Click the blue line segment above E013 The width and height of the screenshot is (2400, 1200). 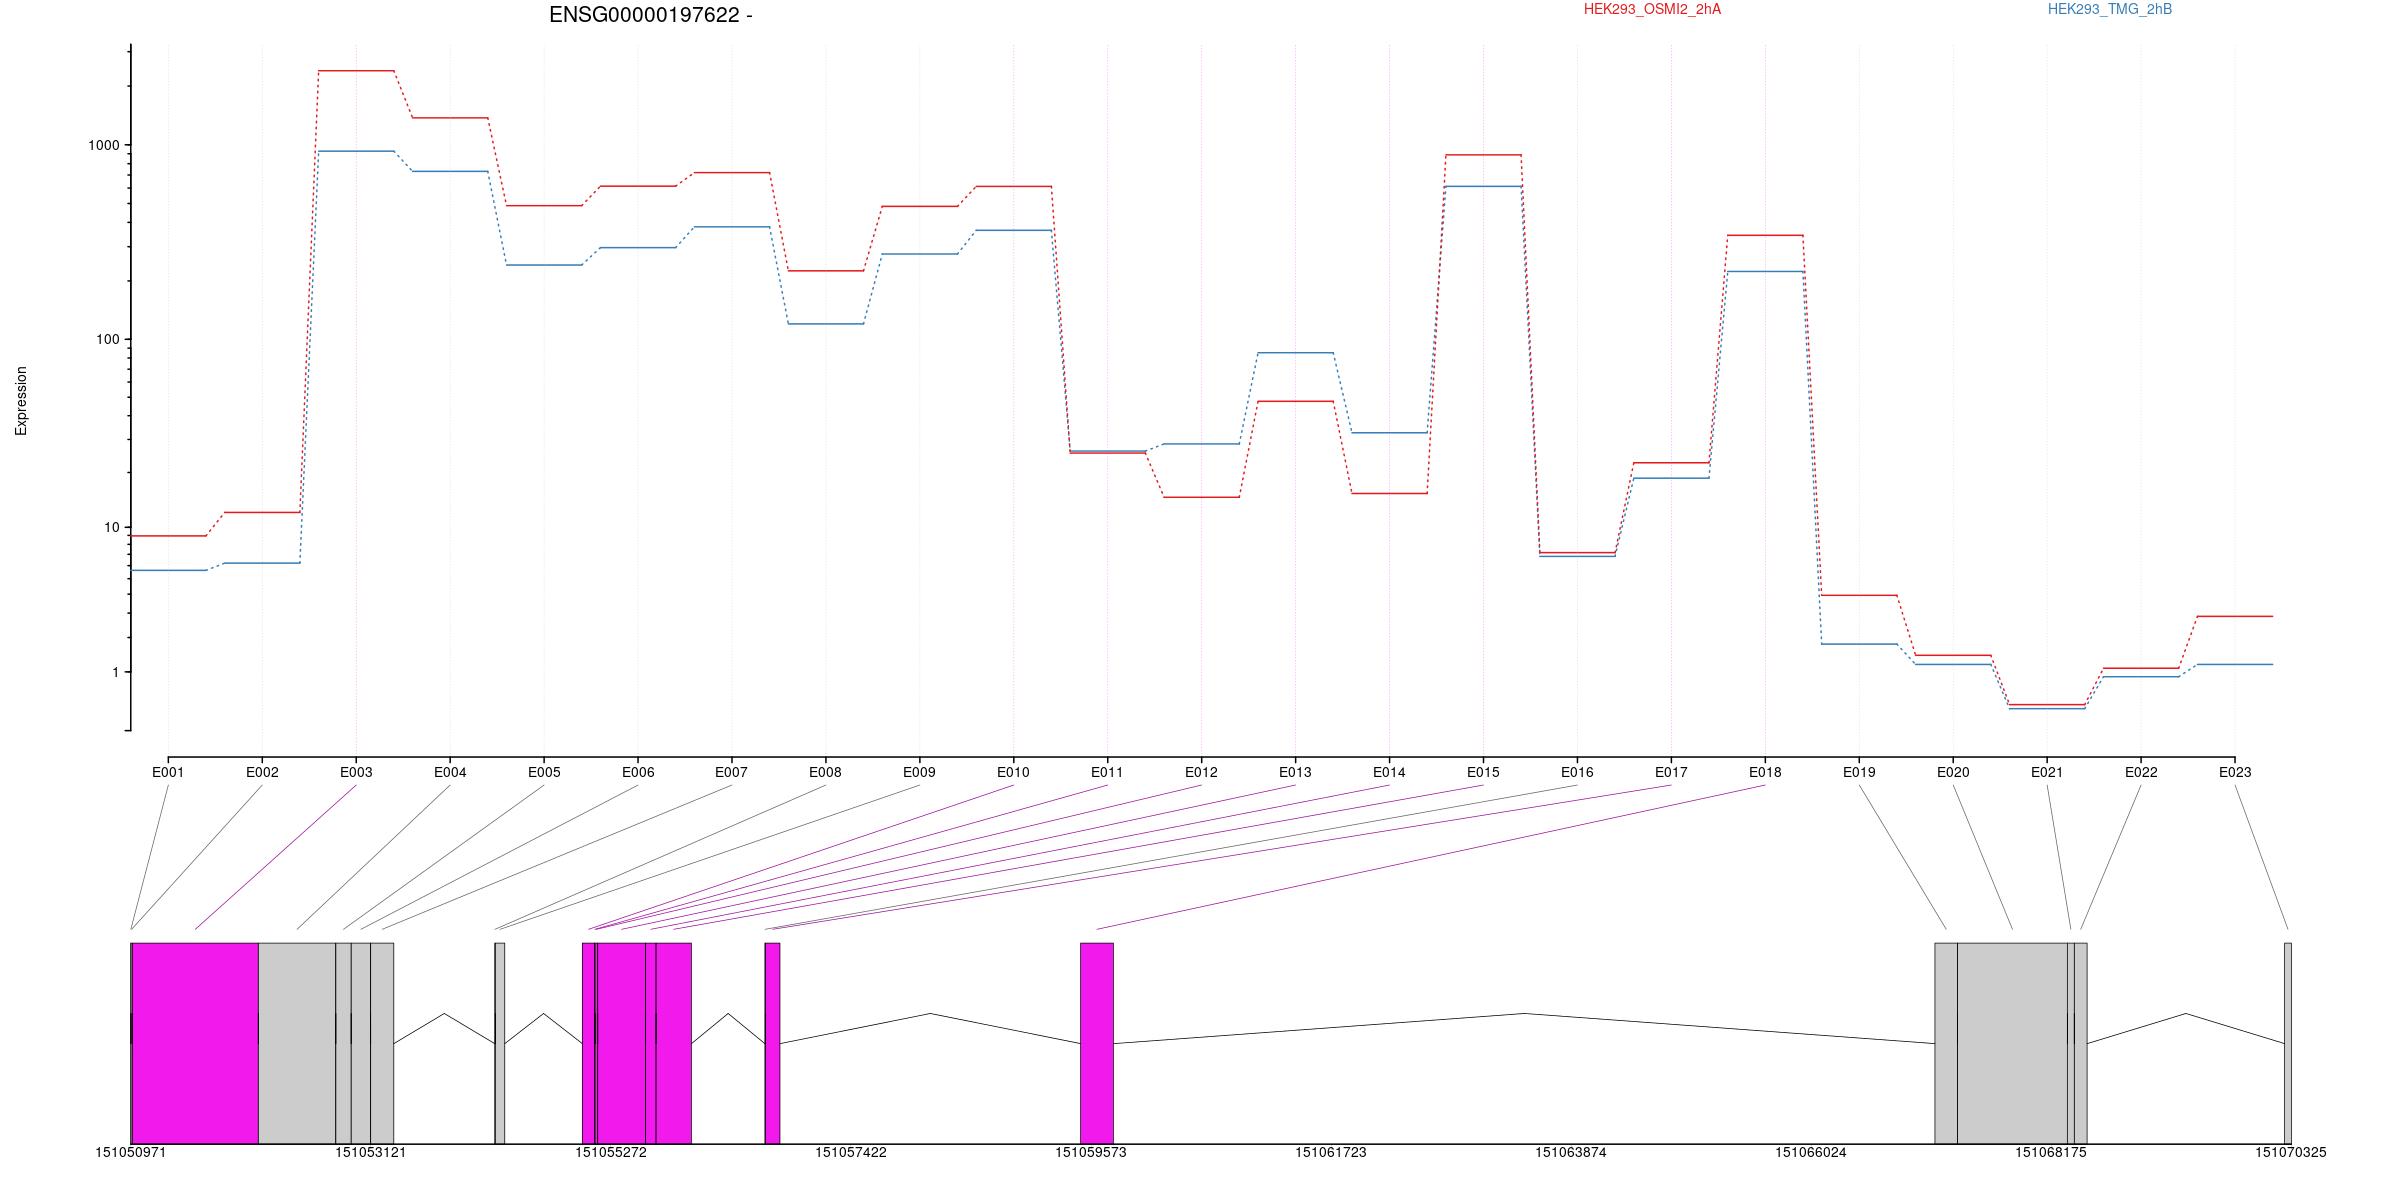[1295, 353]
